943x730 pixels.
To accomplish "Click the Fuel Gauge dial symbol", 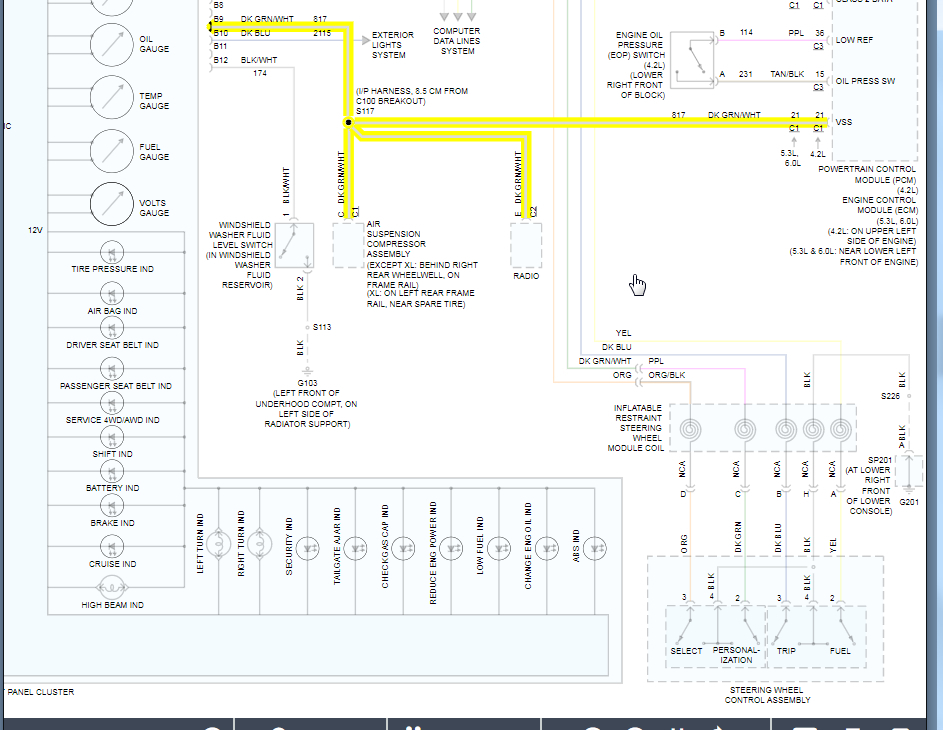I will click(112, 152).
